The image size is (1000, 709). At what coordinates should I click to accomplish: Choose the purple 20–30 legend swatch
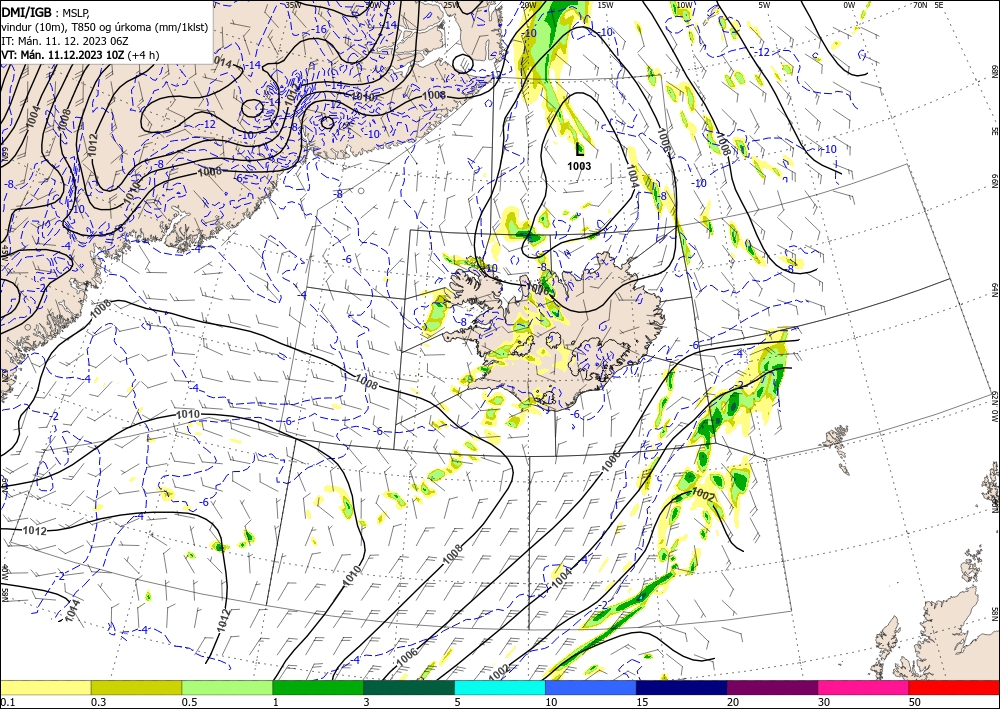pos(772,687)
